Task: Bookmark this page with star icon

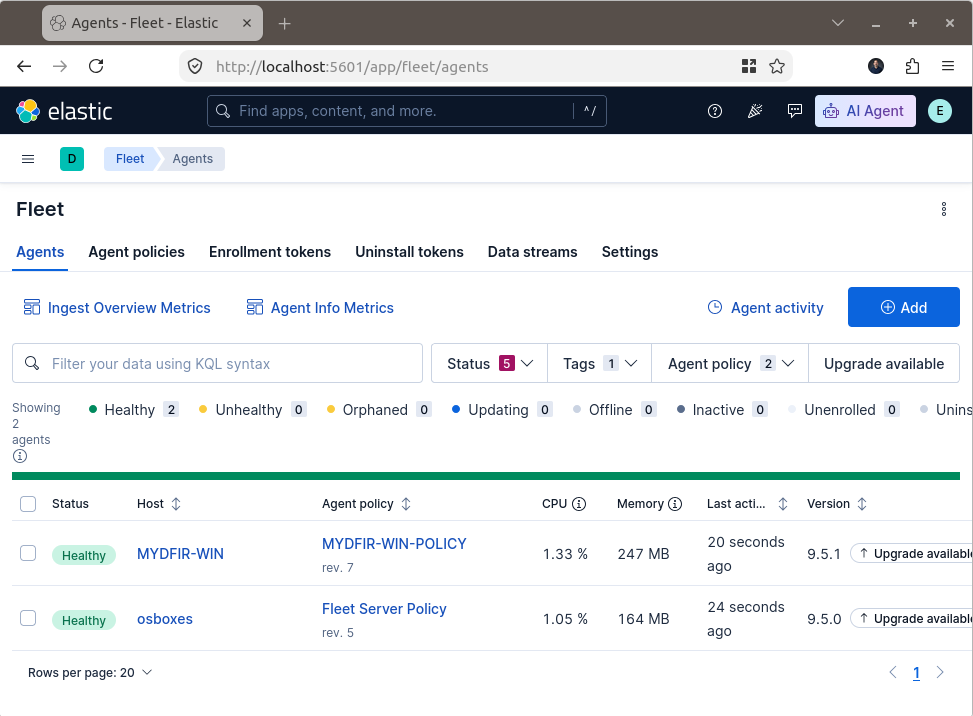Action: click(777, 66)
